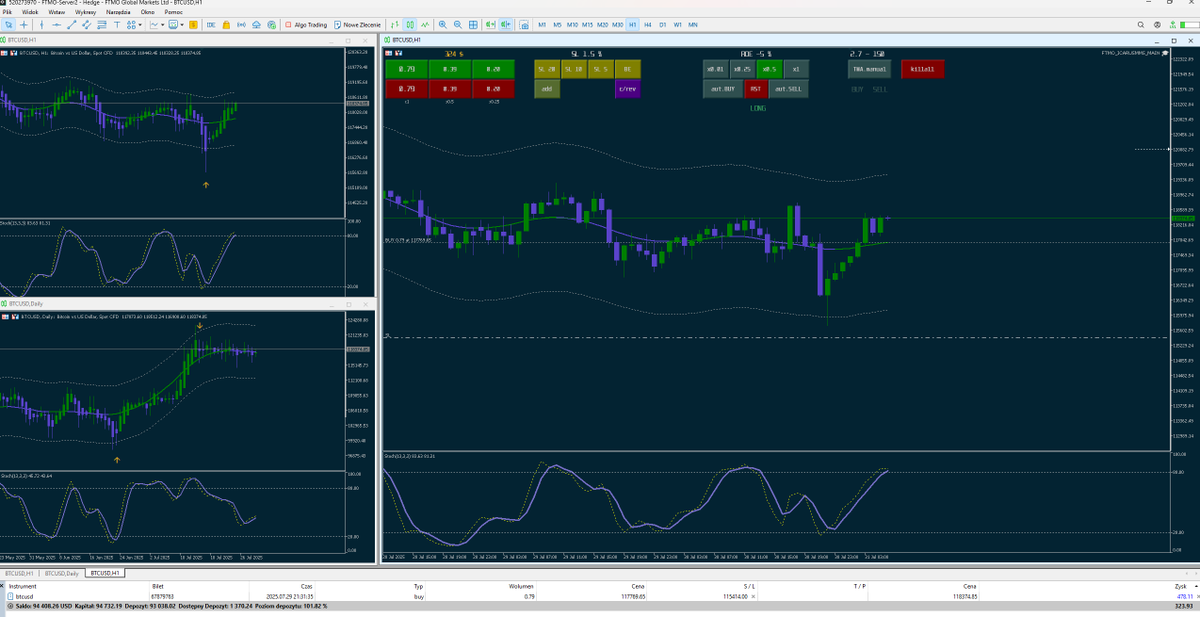Select the x0.01 multiplier toggle

714,69
